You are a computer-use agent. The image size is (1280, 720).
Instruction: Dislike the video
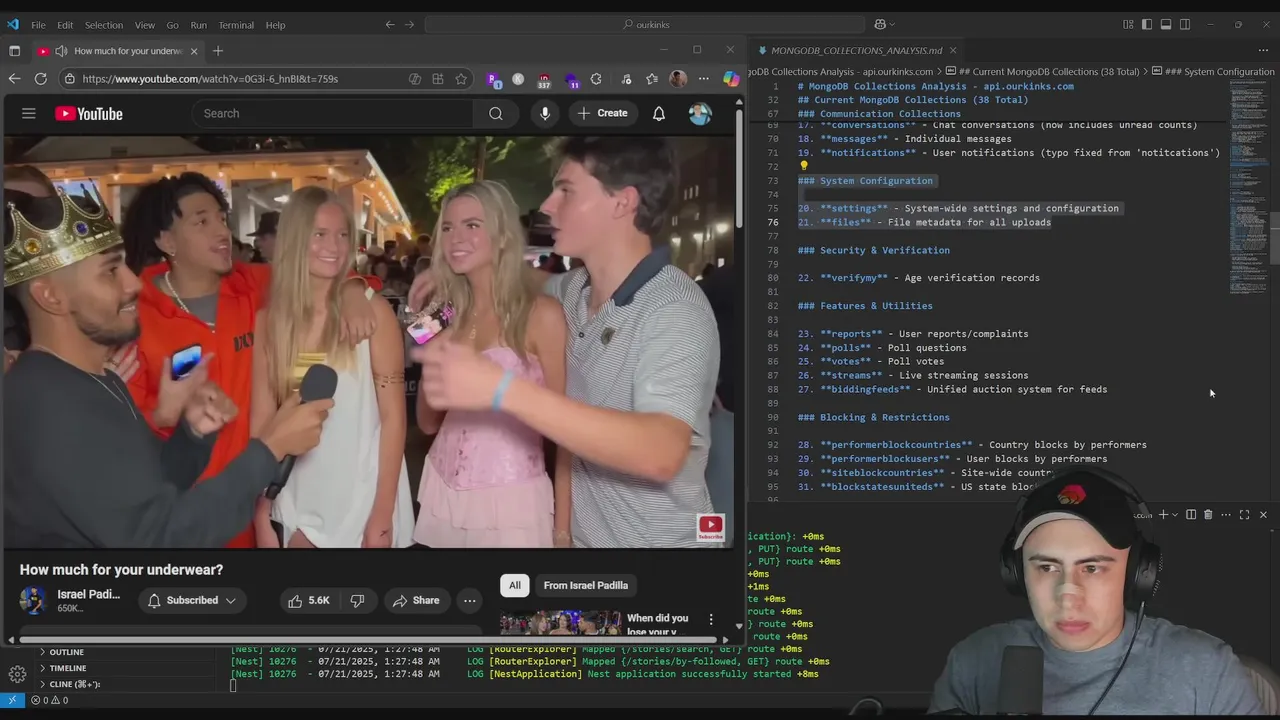pos(357,600)
